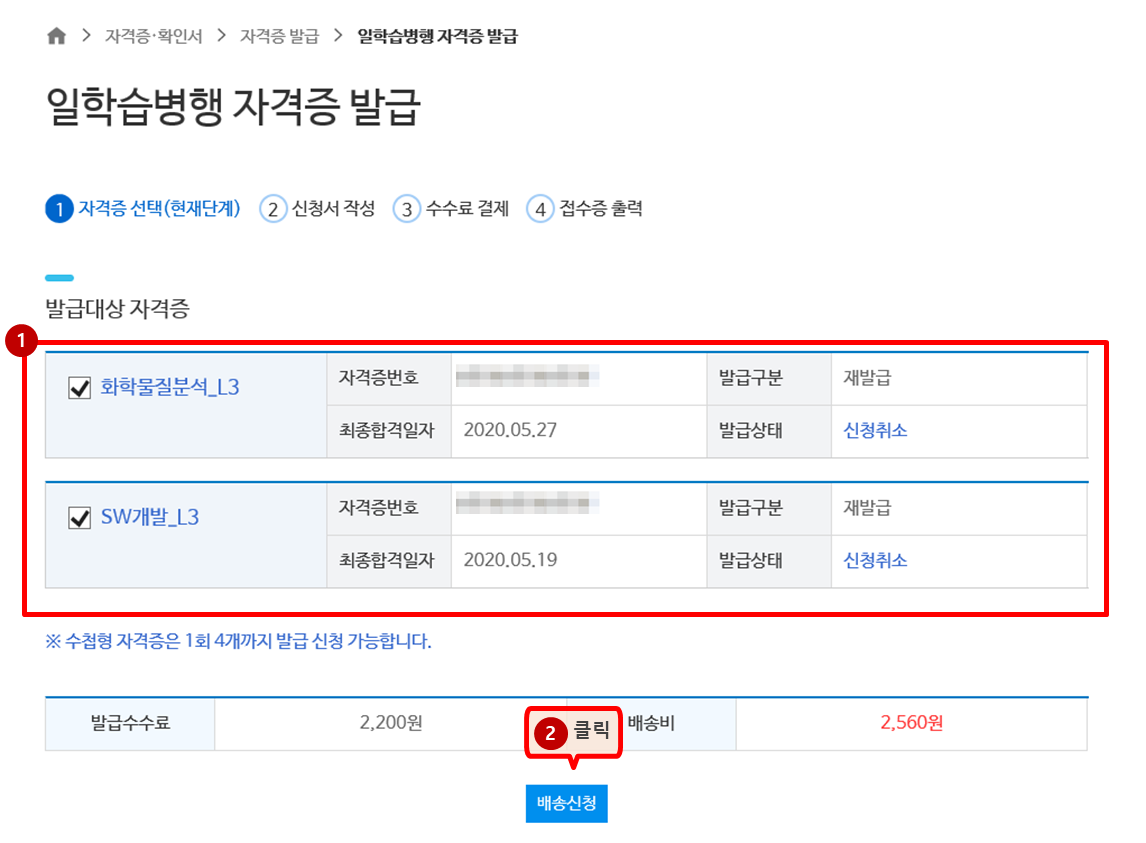The height and width of the screenshot is (843, 1146).
Task: Click 최종합격일자 label in 화학물질분석_L3 row
Action: (387, 431)
